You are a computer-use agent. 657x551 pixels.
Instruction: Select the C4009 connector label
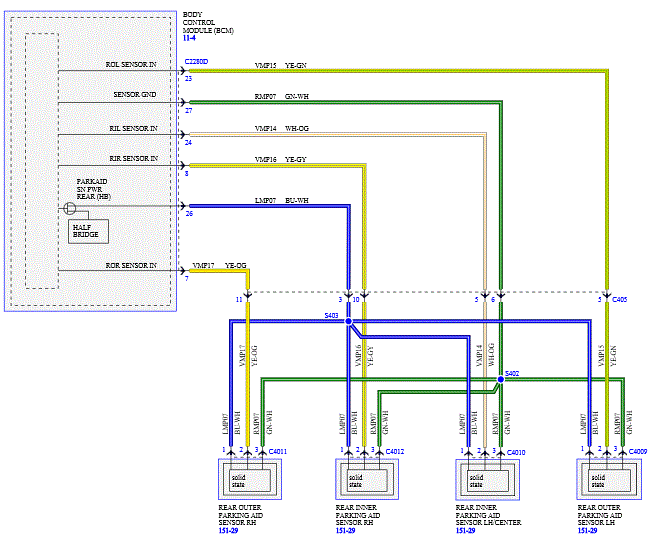[638, 451]
